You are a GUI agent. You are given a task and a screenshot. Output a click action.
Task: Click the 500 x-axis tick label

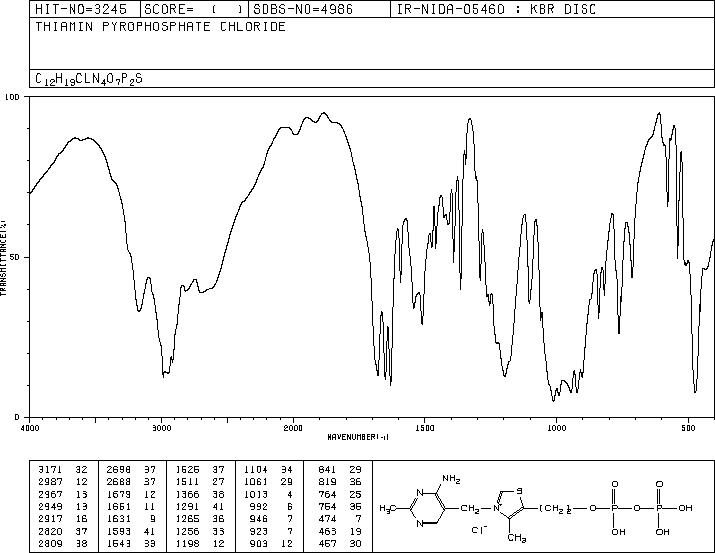click(x=689, y=428)
